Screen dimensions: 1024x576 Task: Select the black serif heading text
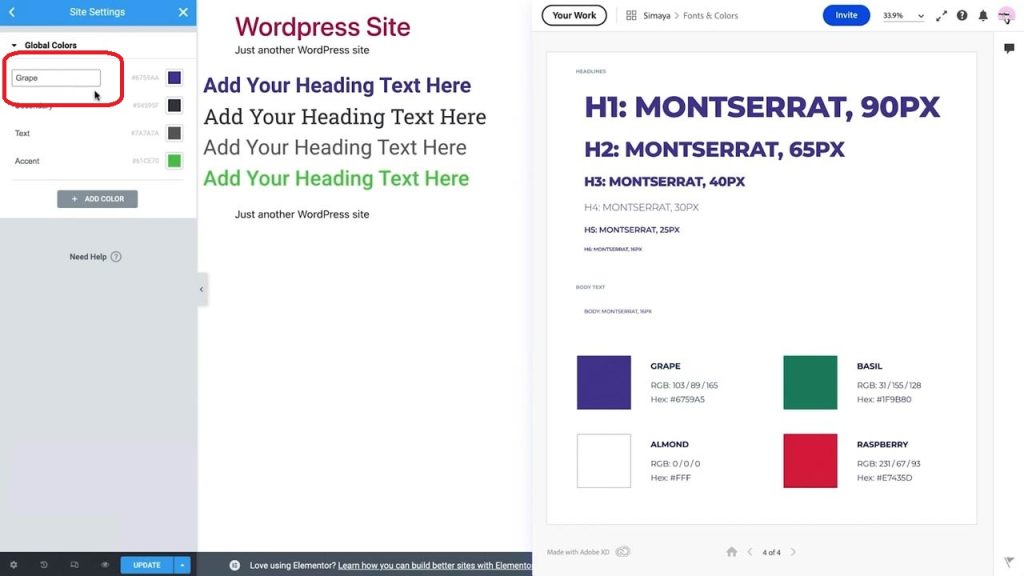(x=345, y=117)
